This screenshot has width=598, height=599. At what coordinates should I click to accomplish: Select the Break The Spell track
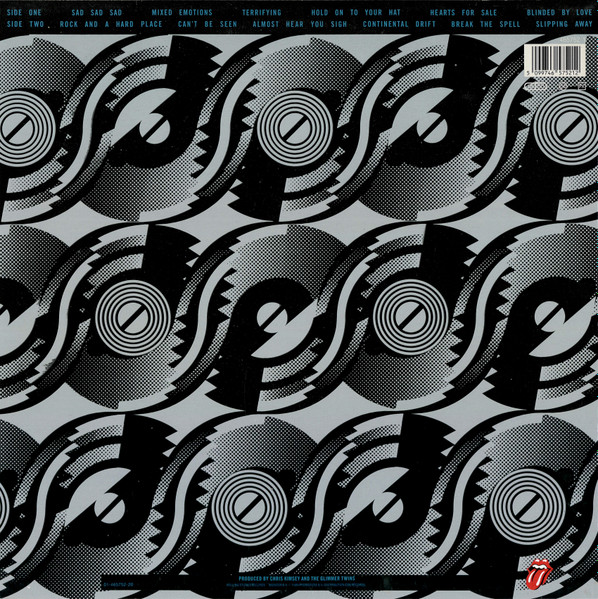coord(486,24)
